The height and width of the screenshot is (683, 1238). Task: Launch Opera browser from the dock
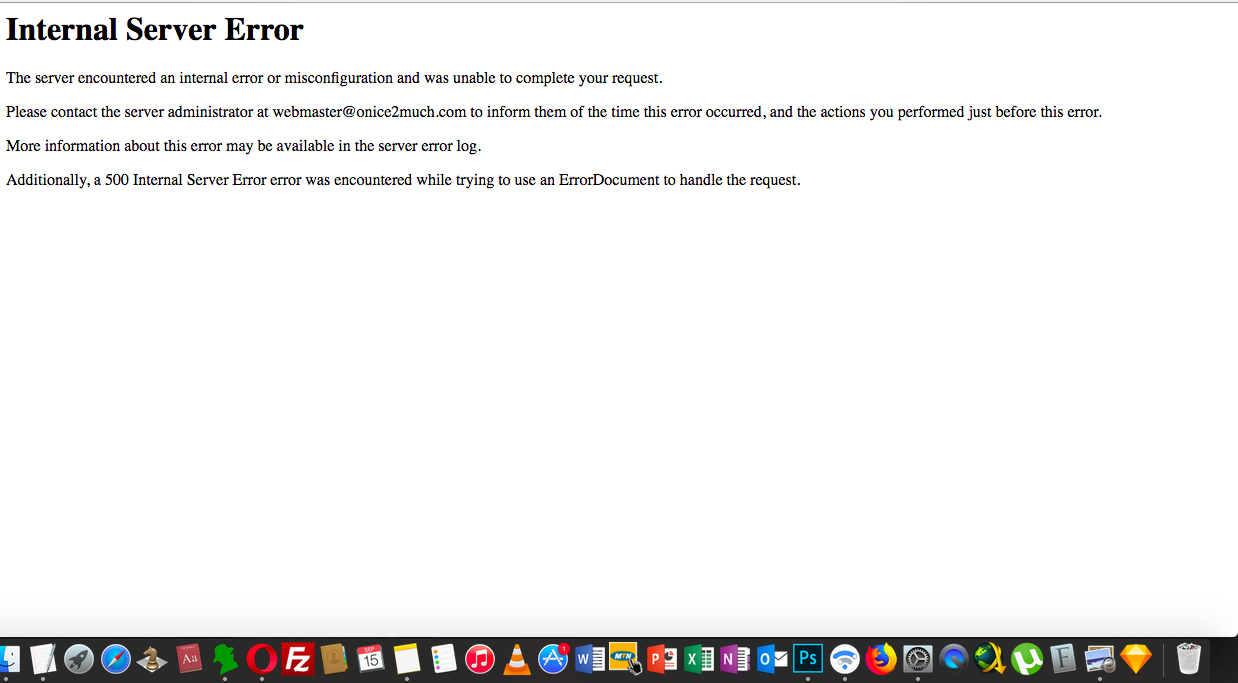262,659
